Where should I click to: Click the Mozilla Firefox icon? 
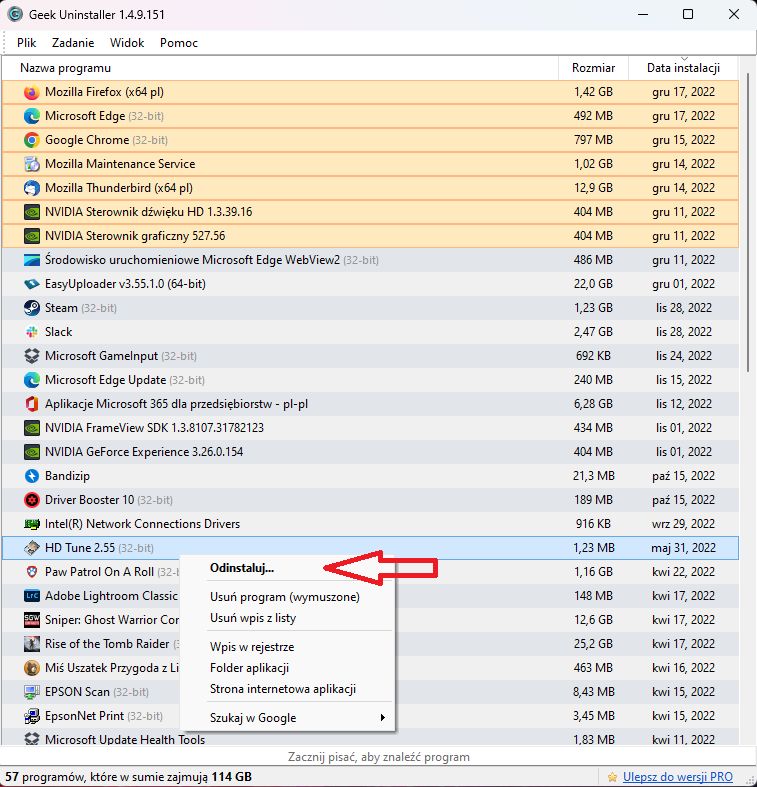pyautogui.click(x=32, y=92)
